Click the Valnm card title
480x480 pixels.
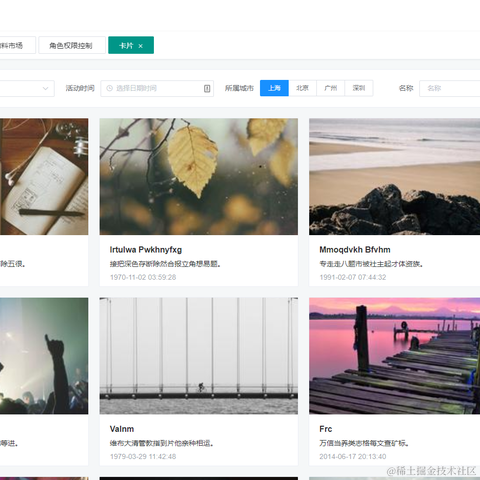[x=122, y=429]
